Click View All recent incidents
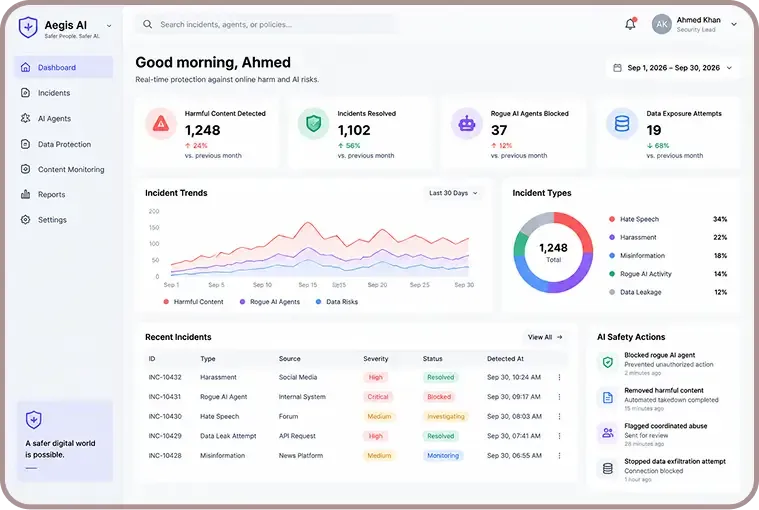The height and width of the screenshot is (510, 759). tap(545, 337)
